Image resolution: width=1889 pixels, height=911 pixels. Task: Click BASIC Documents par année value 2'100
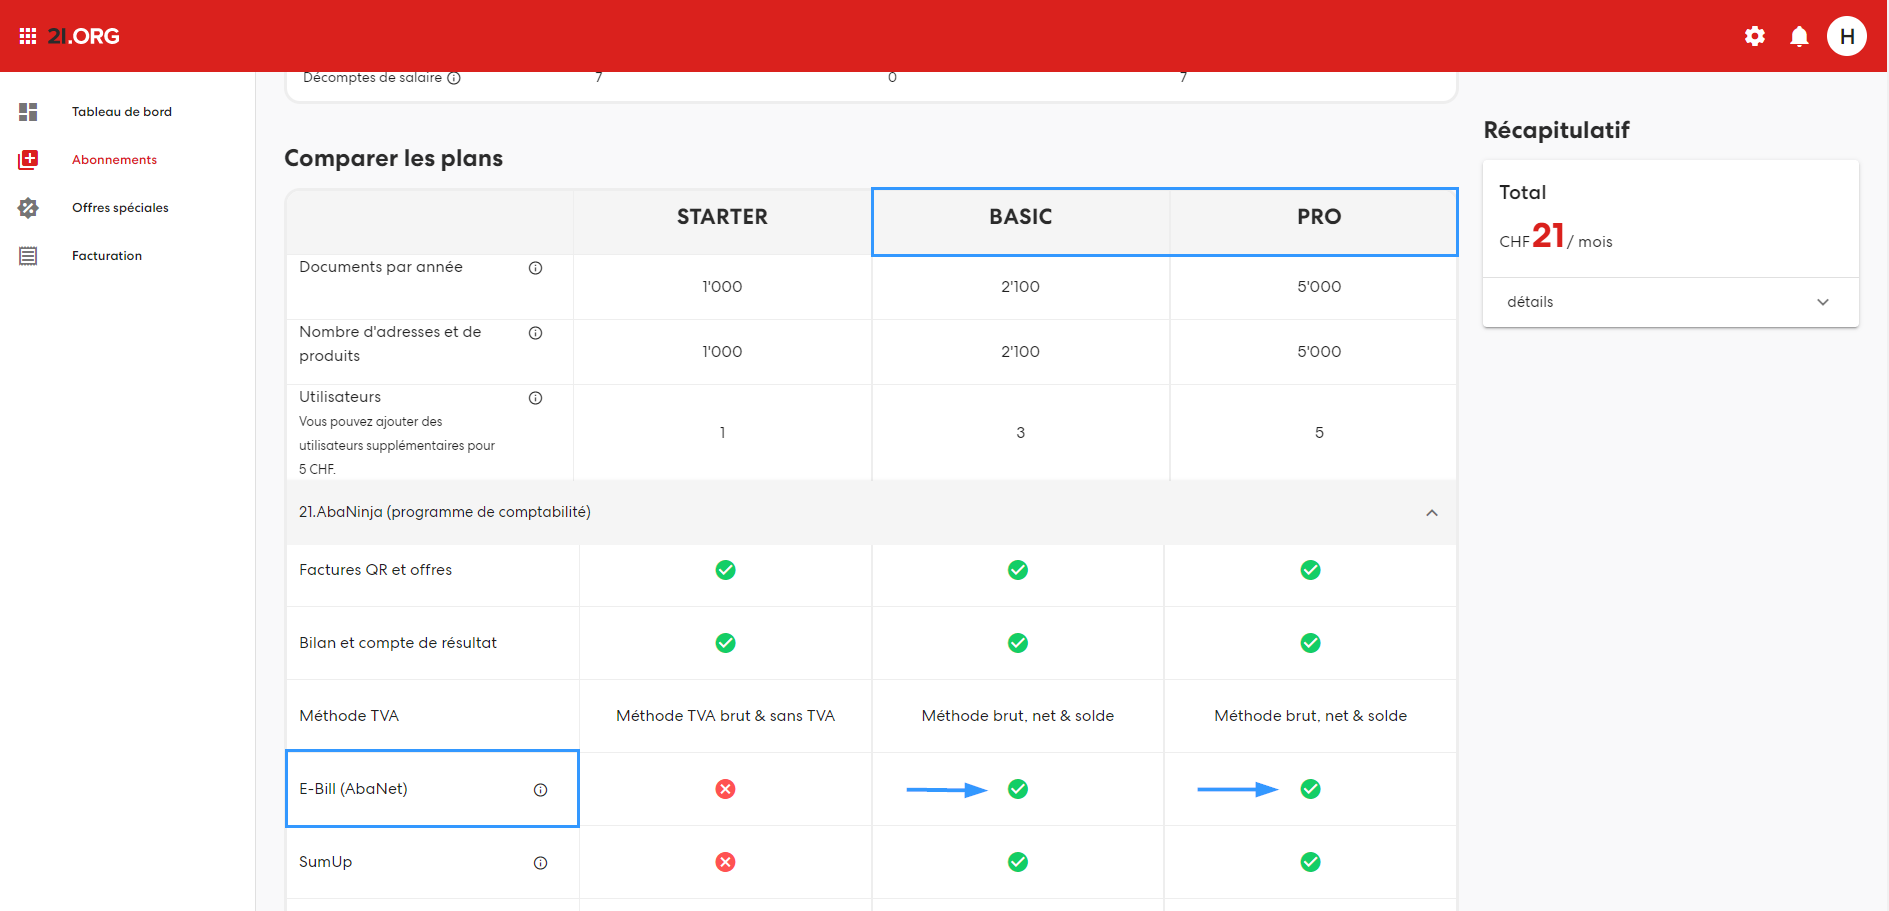pos(1021,287)
